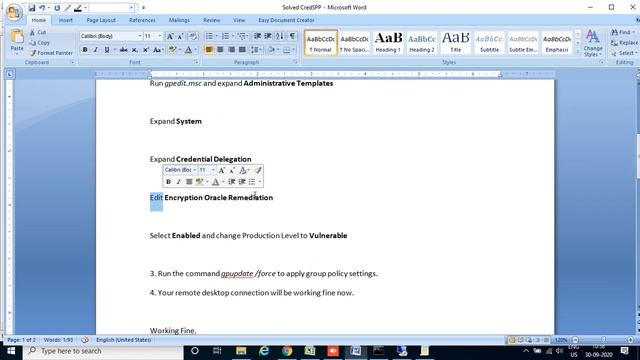The height and width of the screenshot is (360, 640).
Task: Click Cut in the Clipboard group
Action: (38, 32)
